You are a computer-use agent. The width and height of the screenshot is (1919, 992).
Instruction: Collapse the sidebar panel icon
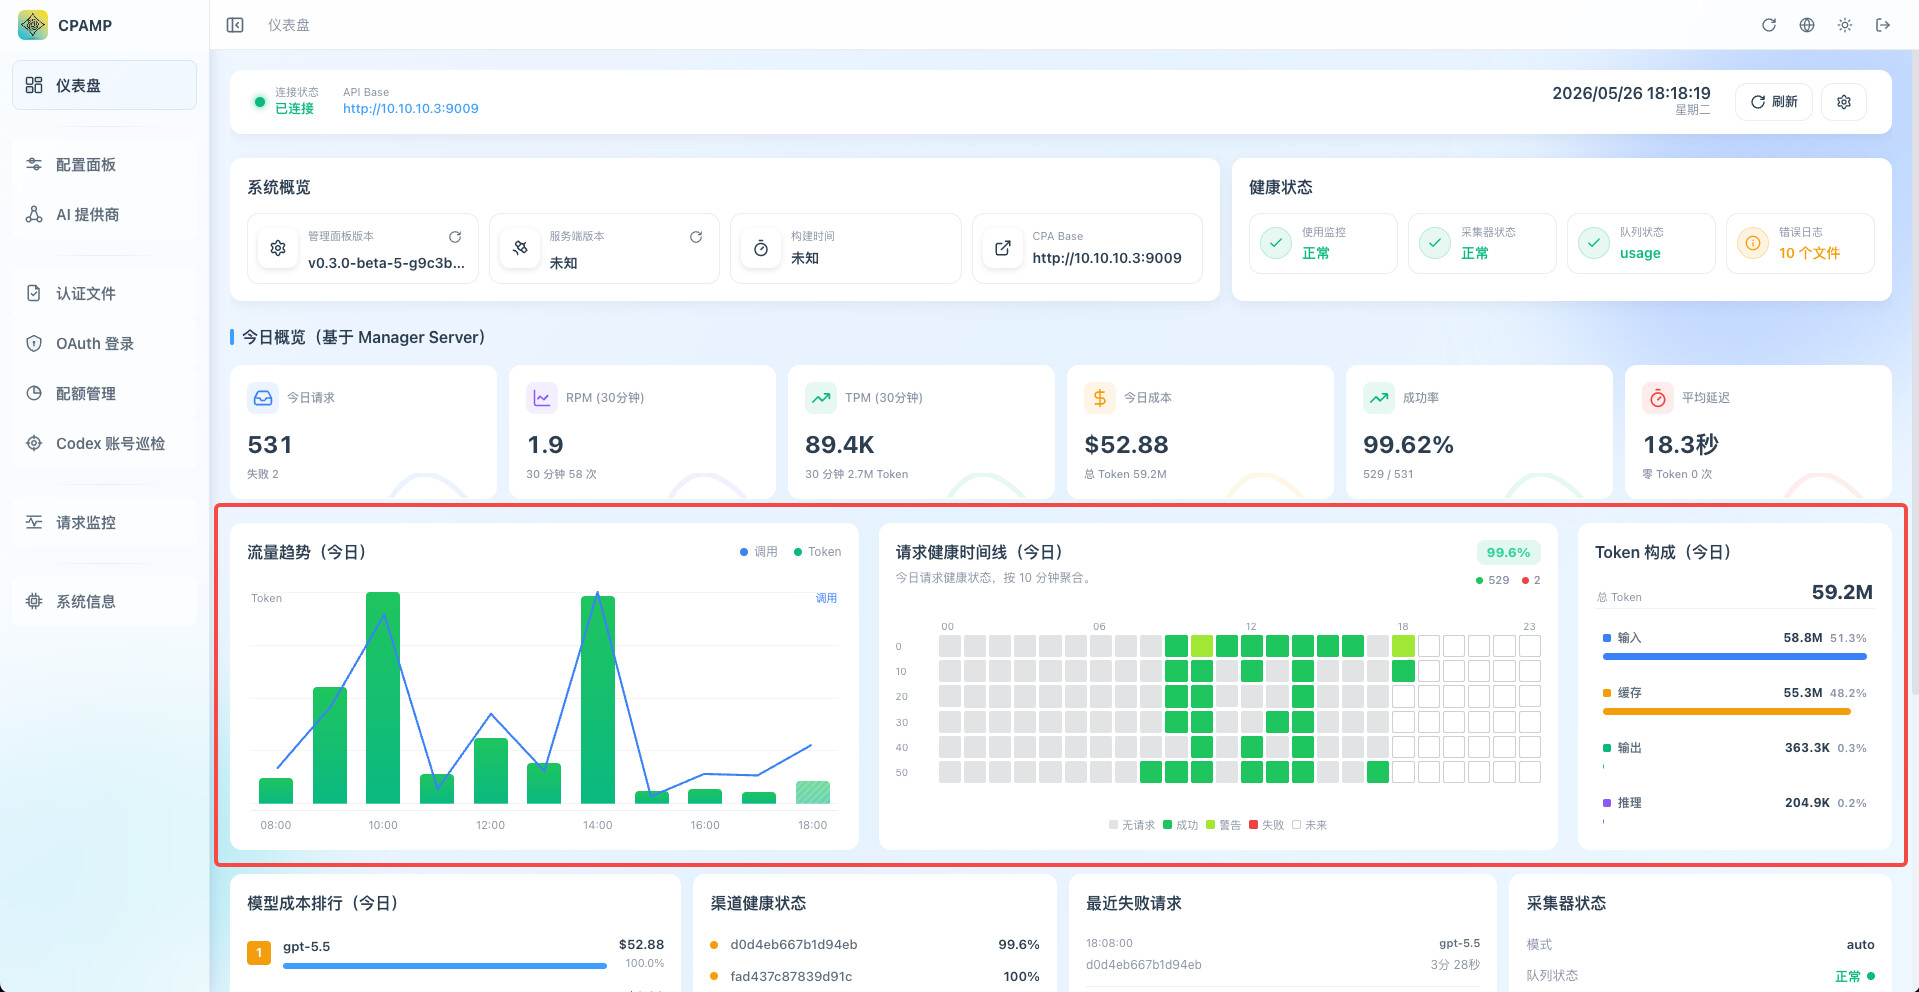tap(235, 25)
